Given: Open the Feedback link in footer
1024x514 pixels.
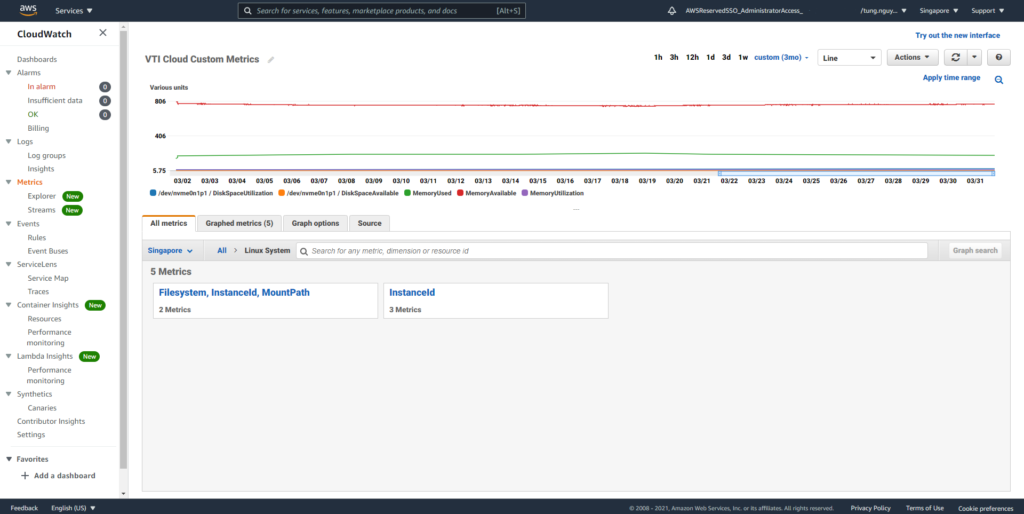Looking at the screenshot, I should point(24,508).
